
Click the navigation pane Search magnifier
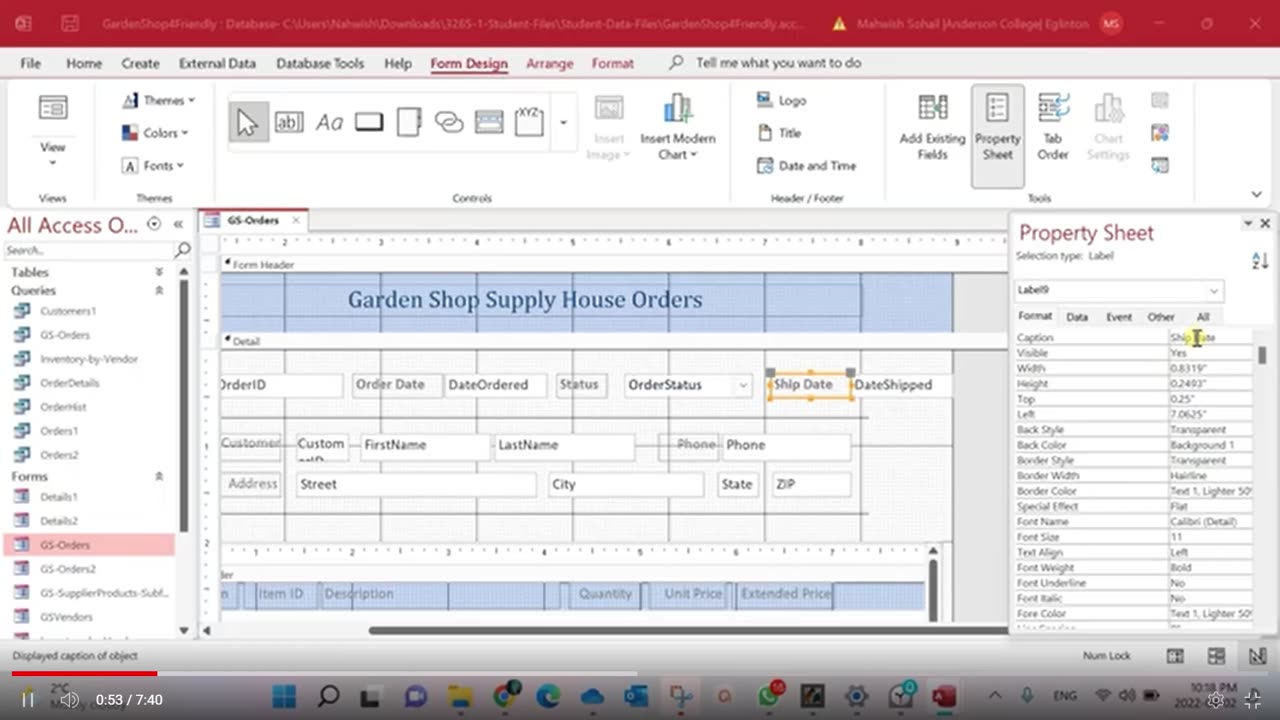pyautogui.click(x=182, y=250)
